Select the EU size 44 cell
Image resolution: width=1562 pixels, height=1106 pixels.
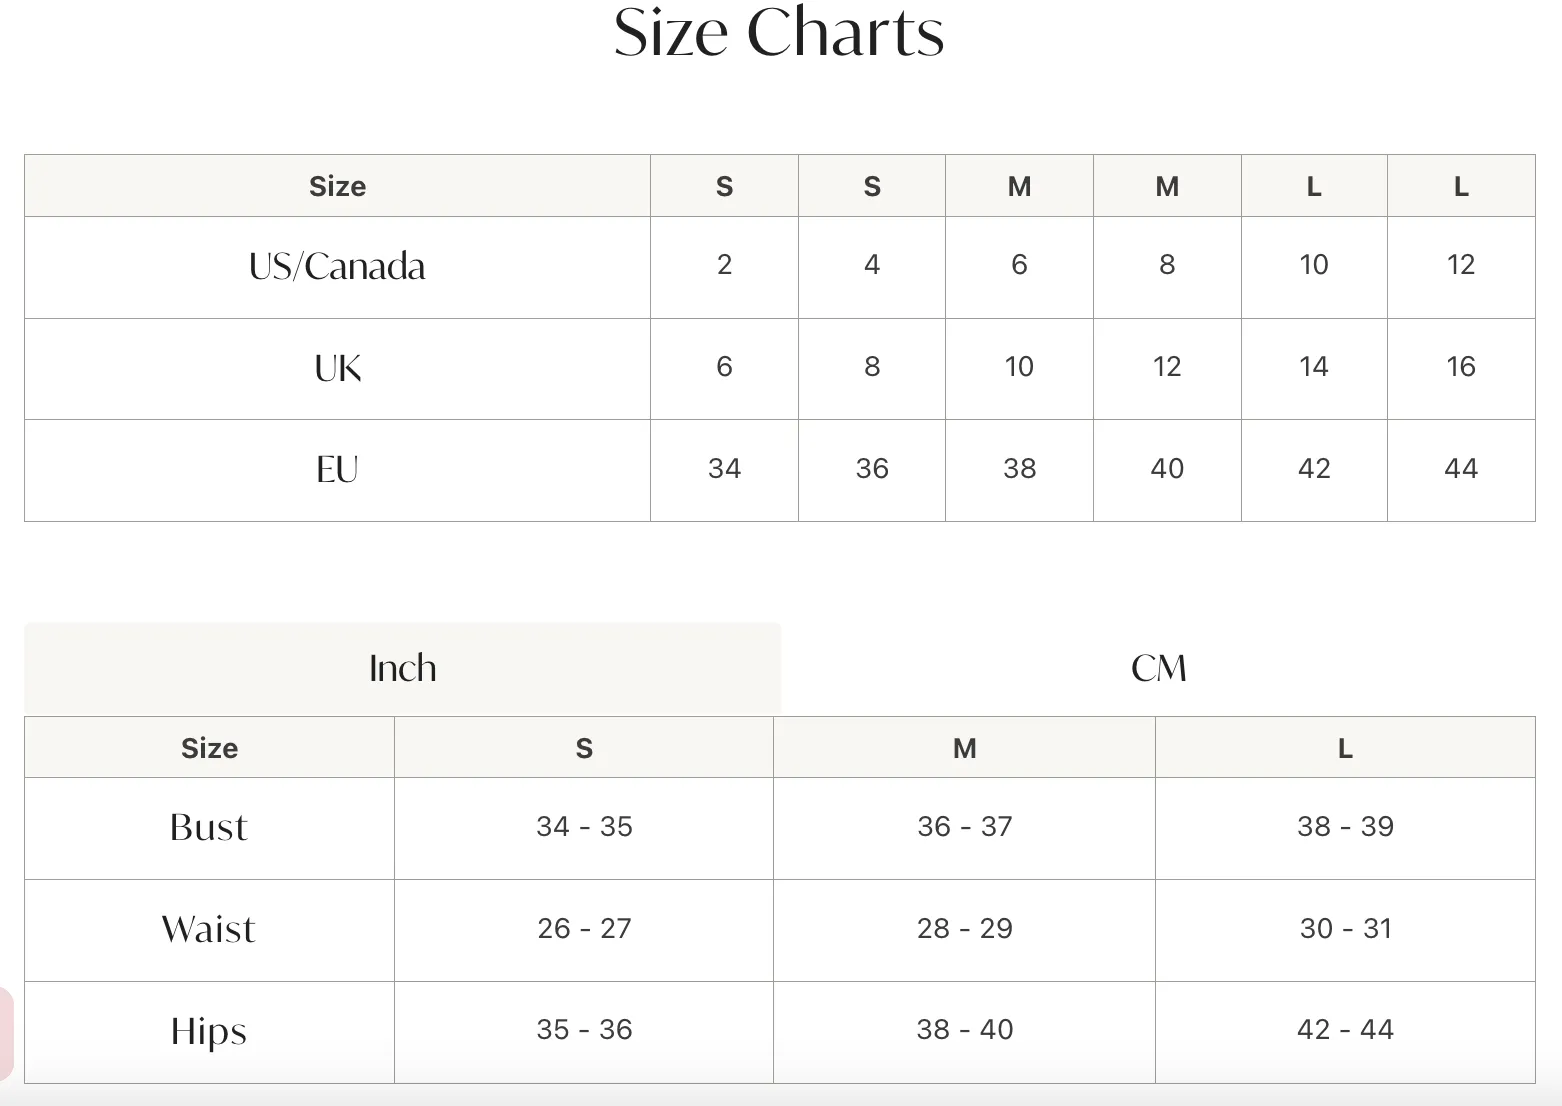tap(1461, 470)
